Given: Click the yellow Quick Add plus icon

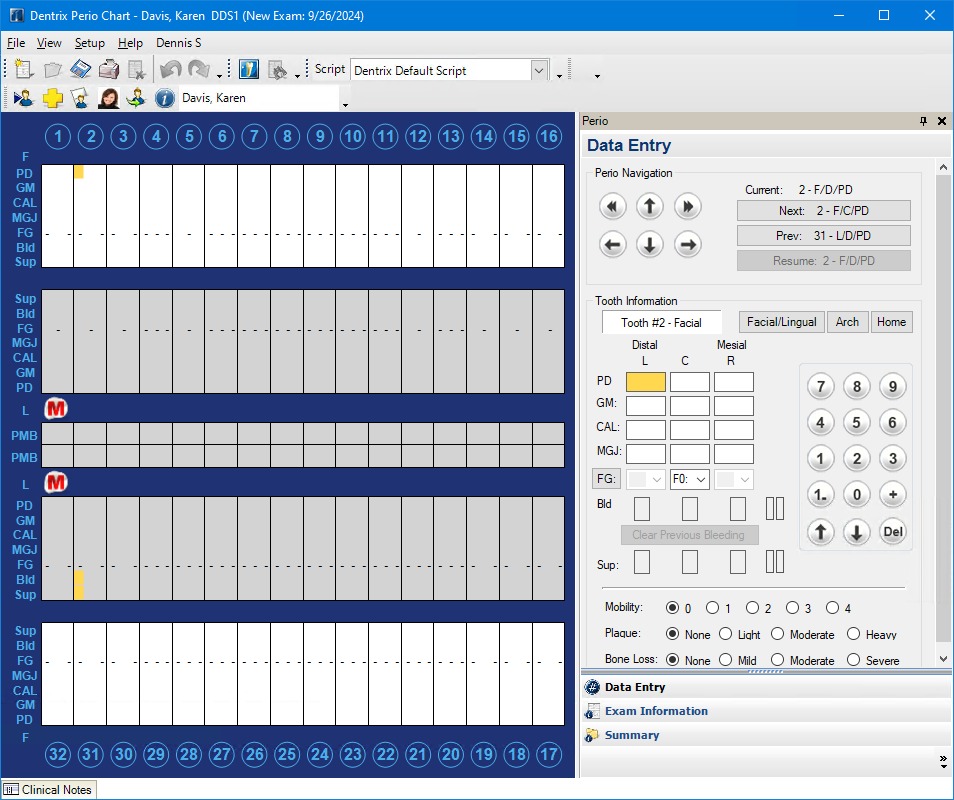Looking at the screenshot, I should [52, 97].
